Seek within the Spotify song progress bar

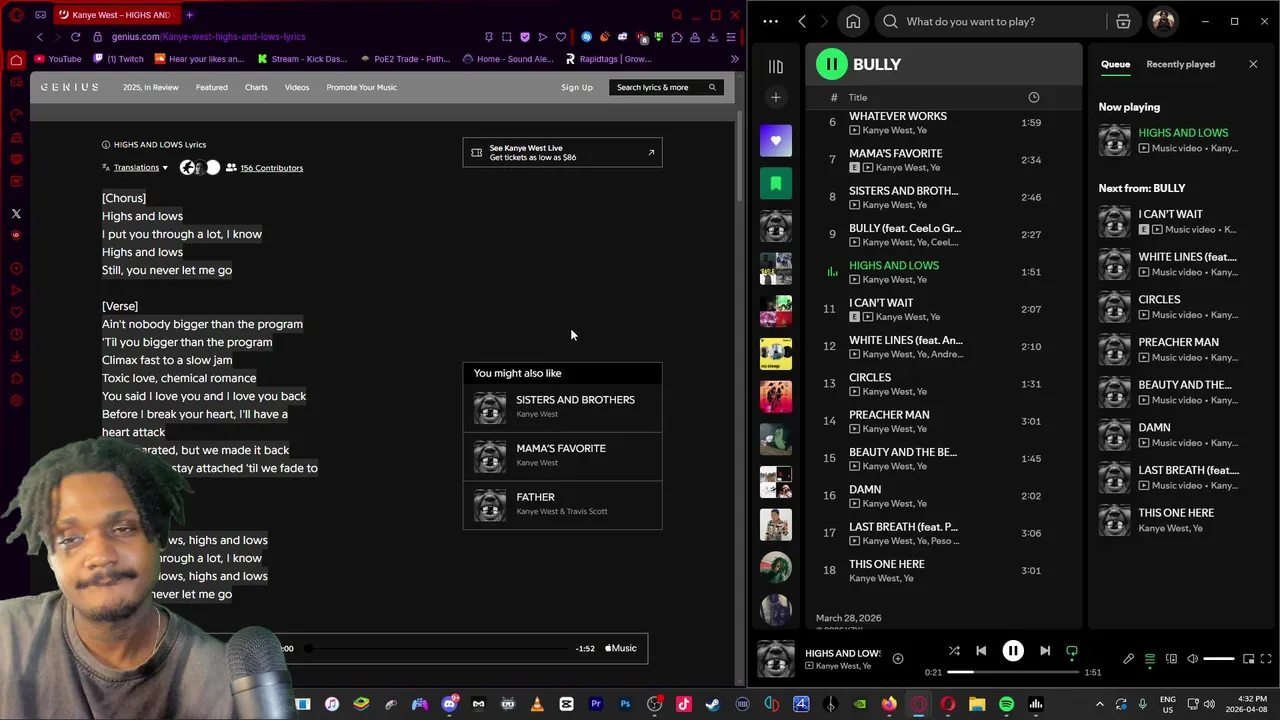[x=1012, y=673]
